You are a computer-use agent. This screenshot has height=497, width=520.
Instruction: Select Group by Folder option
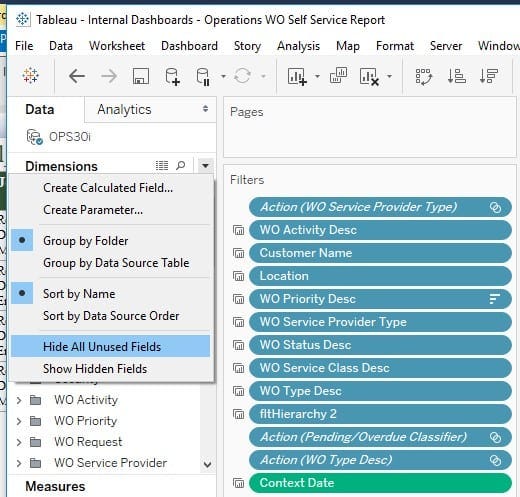point(111,241)
